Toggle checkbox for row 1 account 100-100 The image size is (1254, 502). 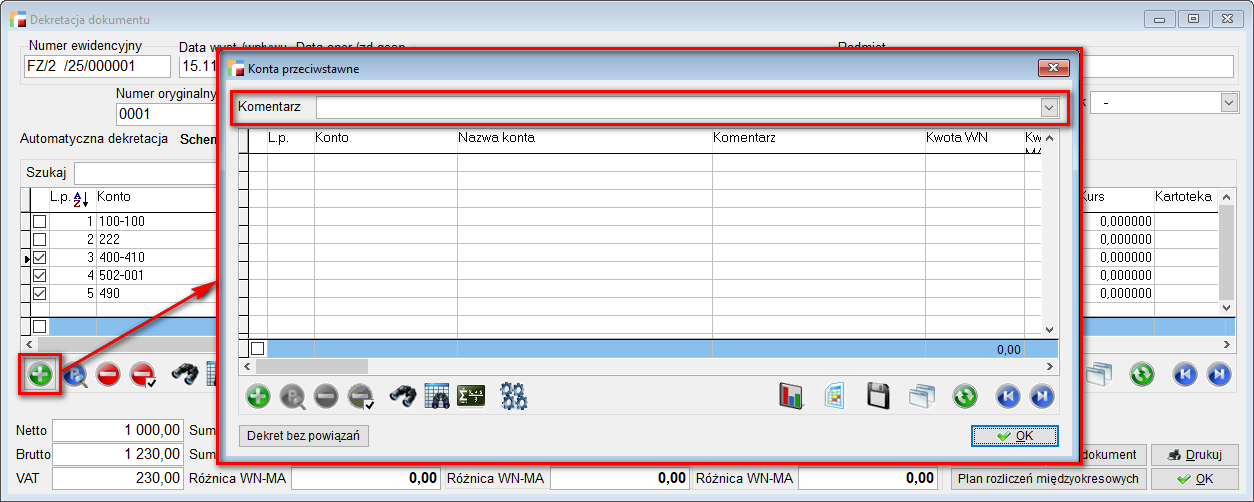(x=40, y=221)
